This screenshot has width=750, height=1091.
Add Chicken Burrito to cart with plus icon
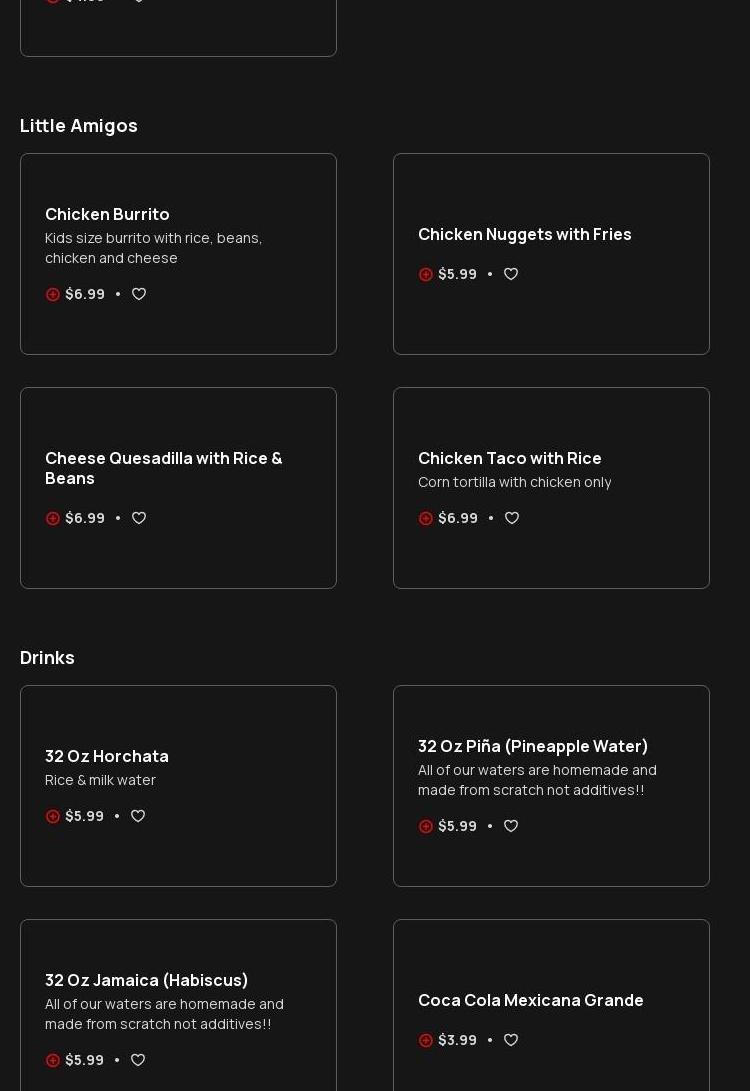[53, 294]
